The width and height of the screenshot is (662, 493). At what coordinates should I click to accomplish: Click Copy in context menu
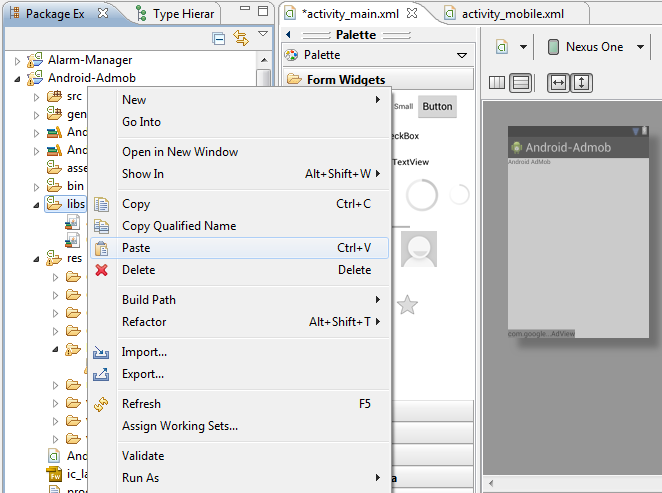(239, 204)
